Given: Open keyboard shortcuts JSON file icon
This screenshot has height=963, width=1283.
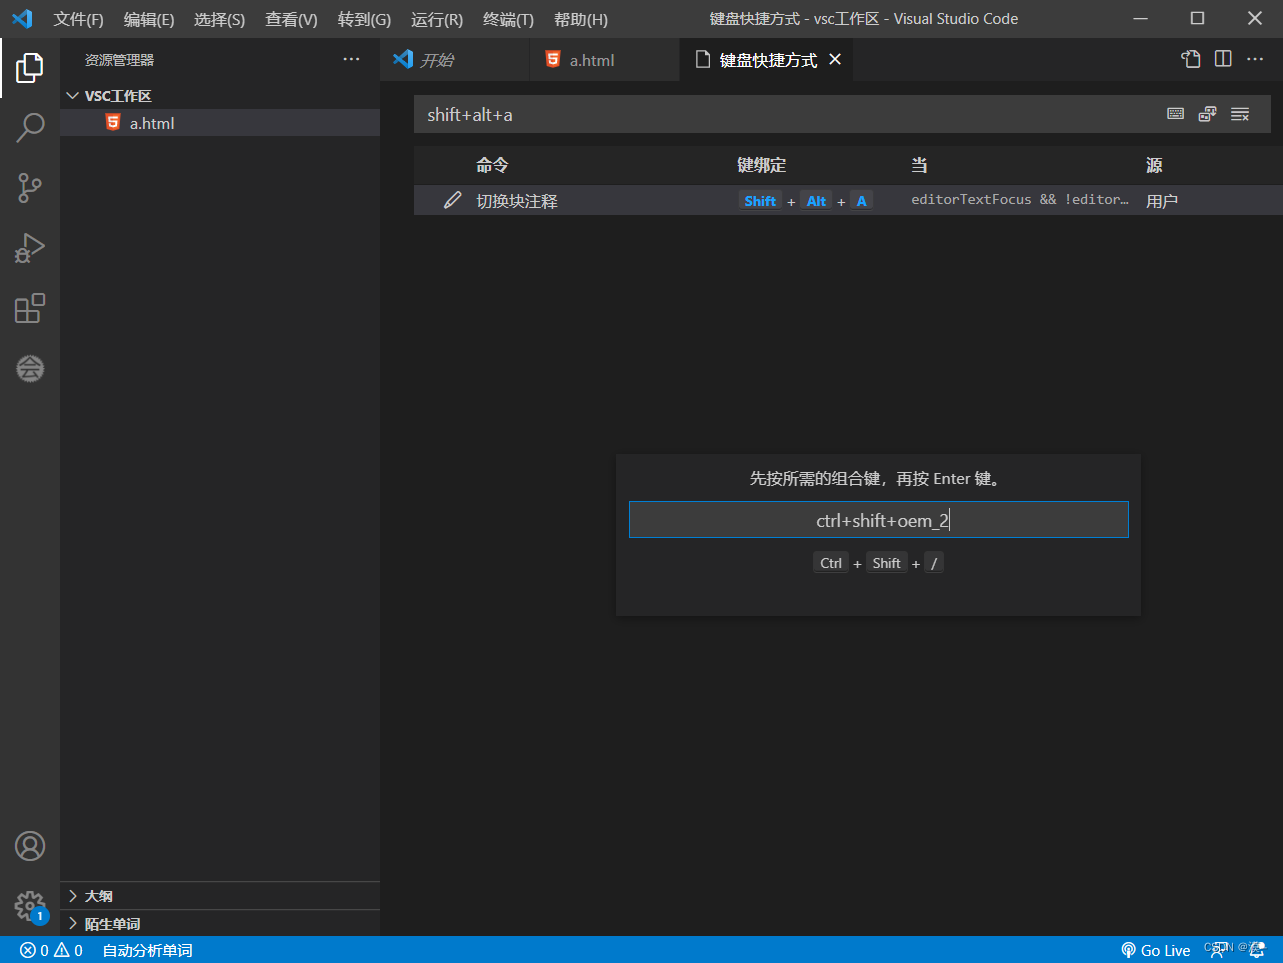Looking at the screenshot, I should 1191,59.
